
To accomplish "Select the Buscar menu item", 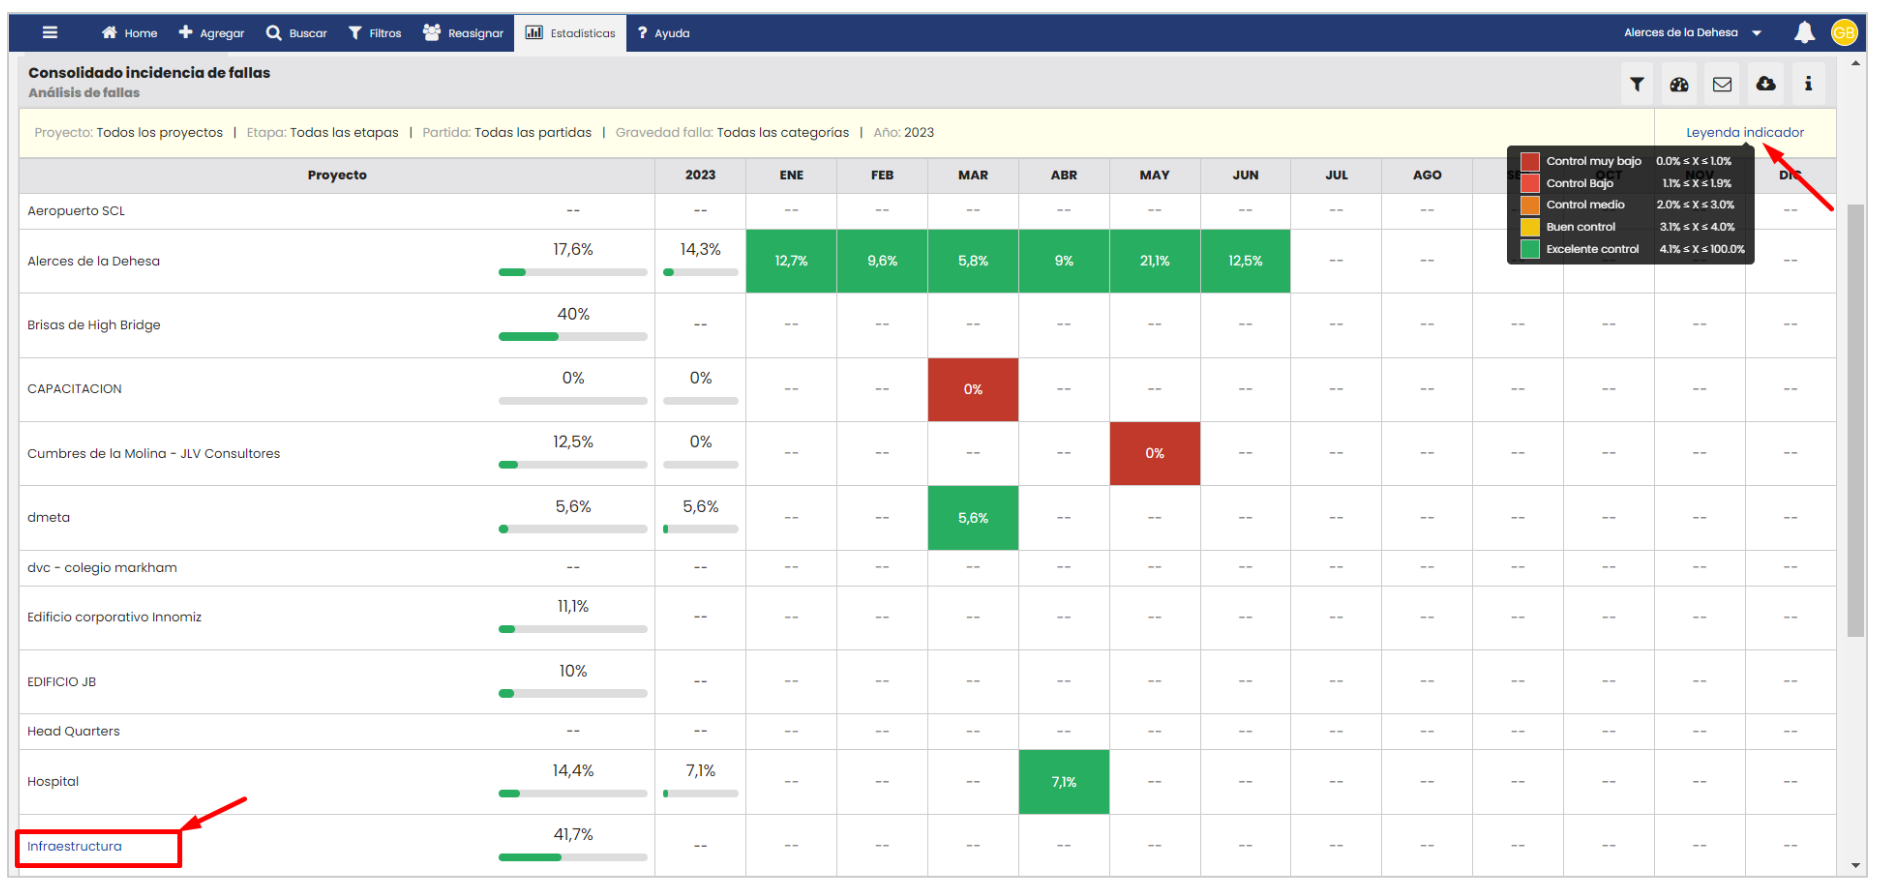I will pos(297,33).
